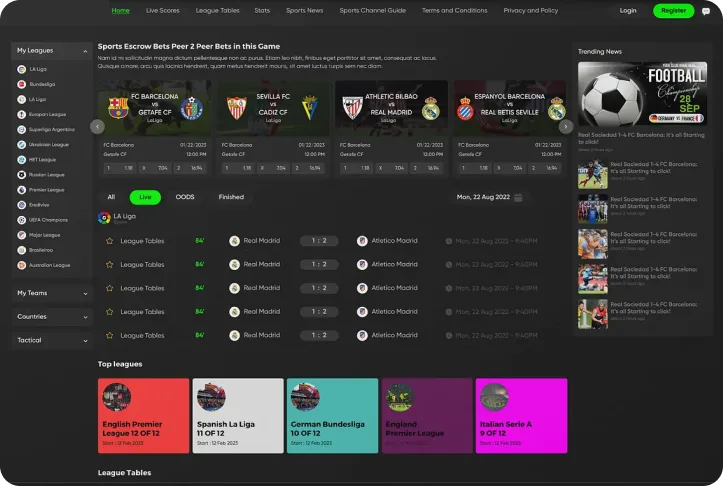Viewport: 723px width, 486px height.
Task: Open League Tables in the top nav
Action: (218, 11)
